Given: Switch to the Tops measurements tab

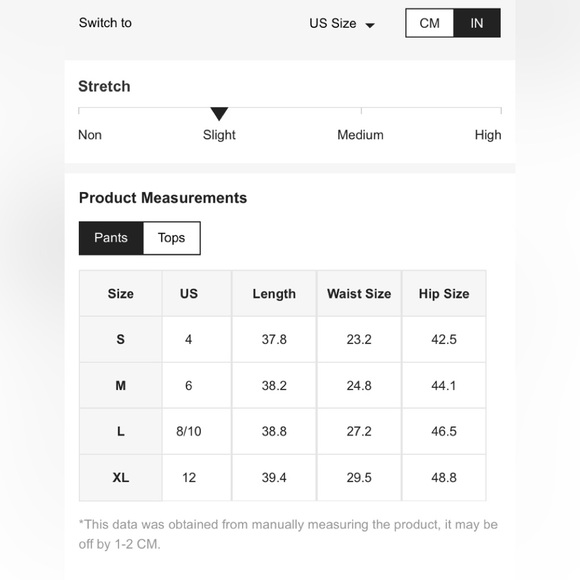Looking at the screenshot, I should pos(172,238).
